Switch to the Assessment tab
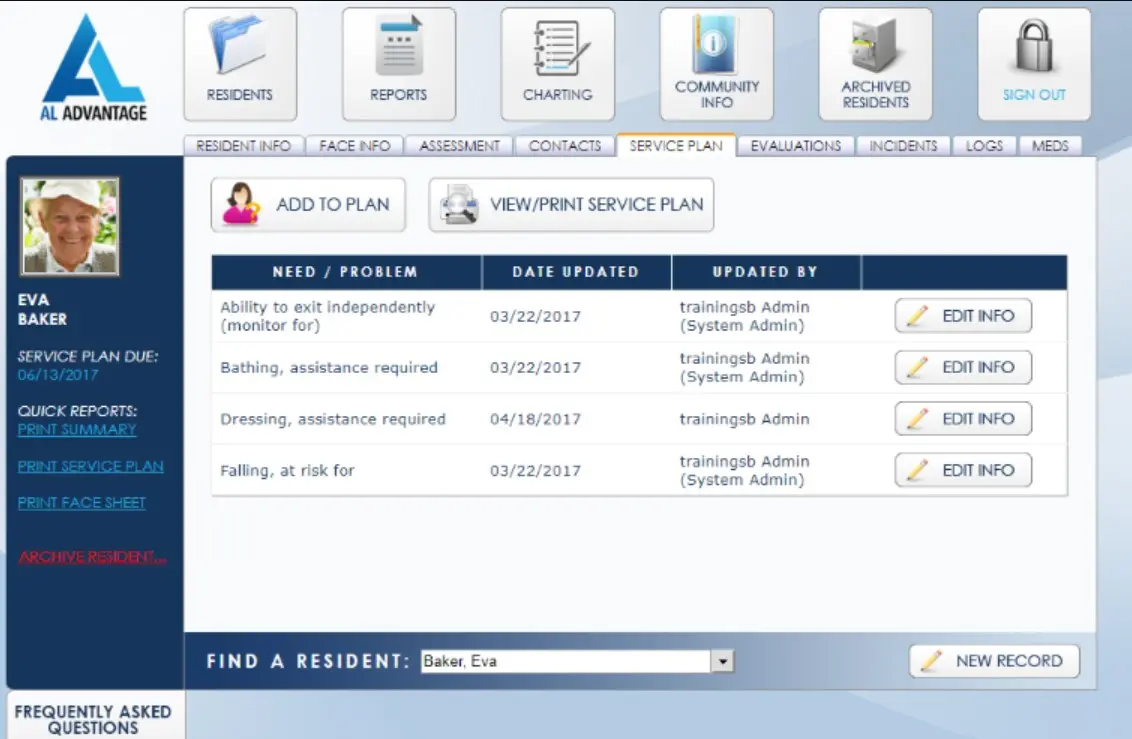The height and width of the screenshot is (739, 1132). point(458,145)
